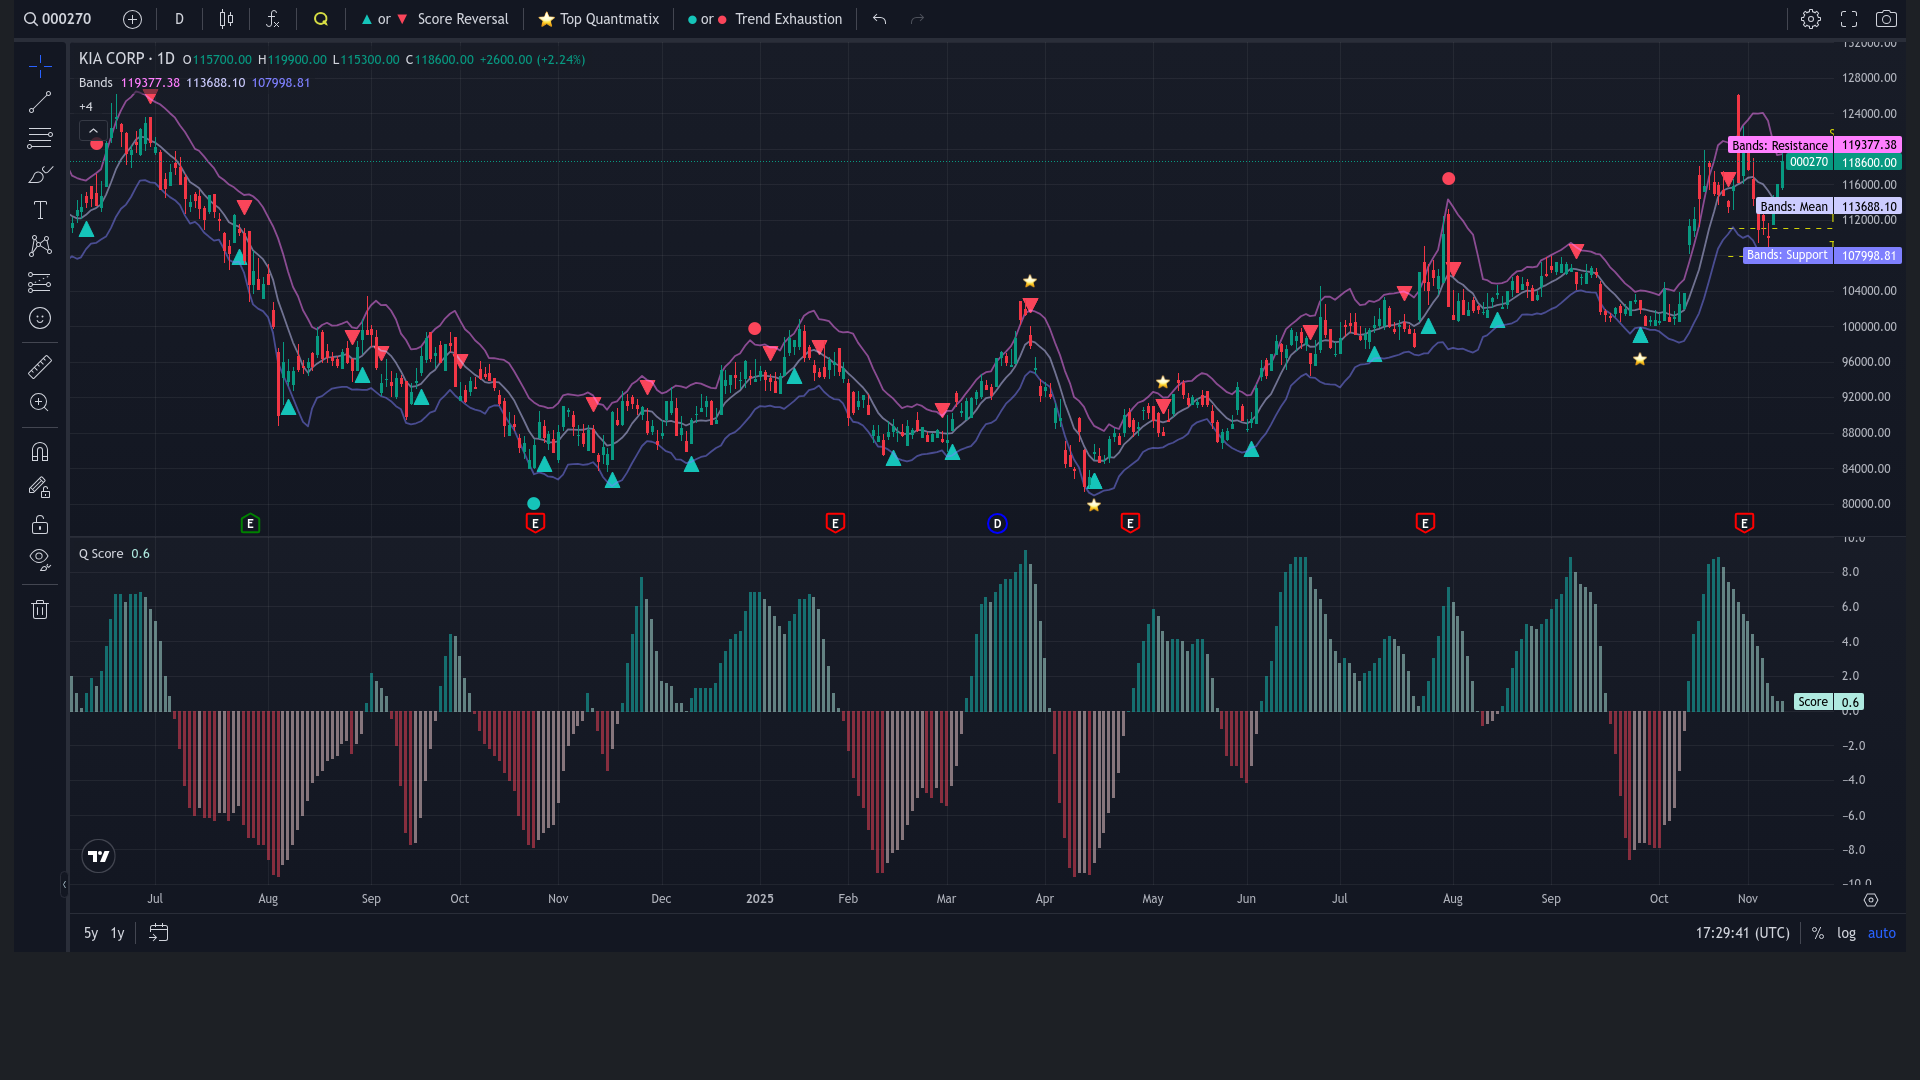Select the Brush drawing tool

coord(40,174)
